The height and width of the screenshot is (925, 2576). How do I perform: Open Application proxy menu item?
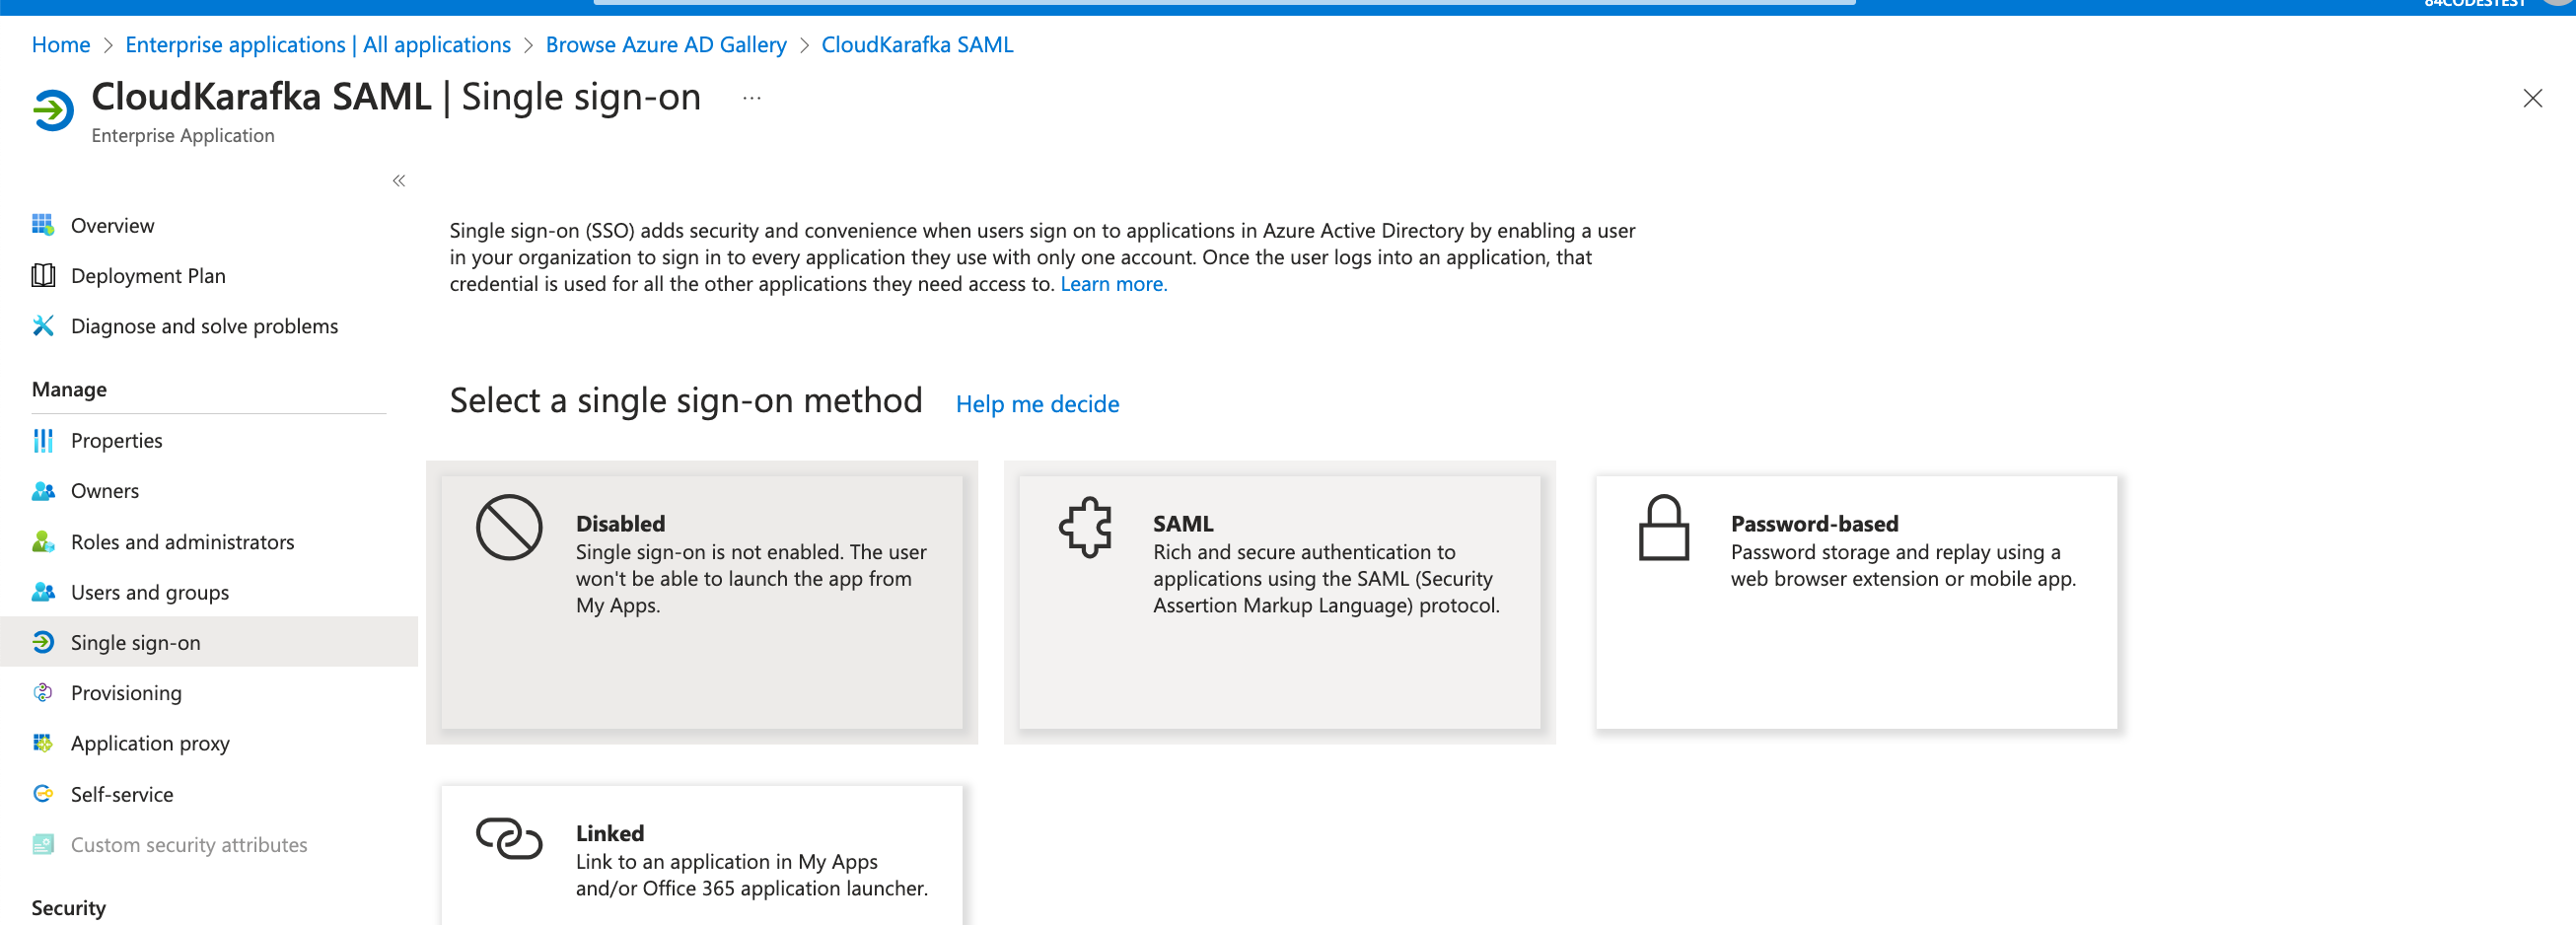pos(209,743)
